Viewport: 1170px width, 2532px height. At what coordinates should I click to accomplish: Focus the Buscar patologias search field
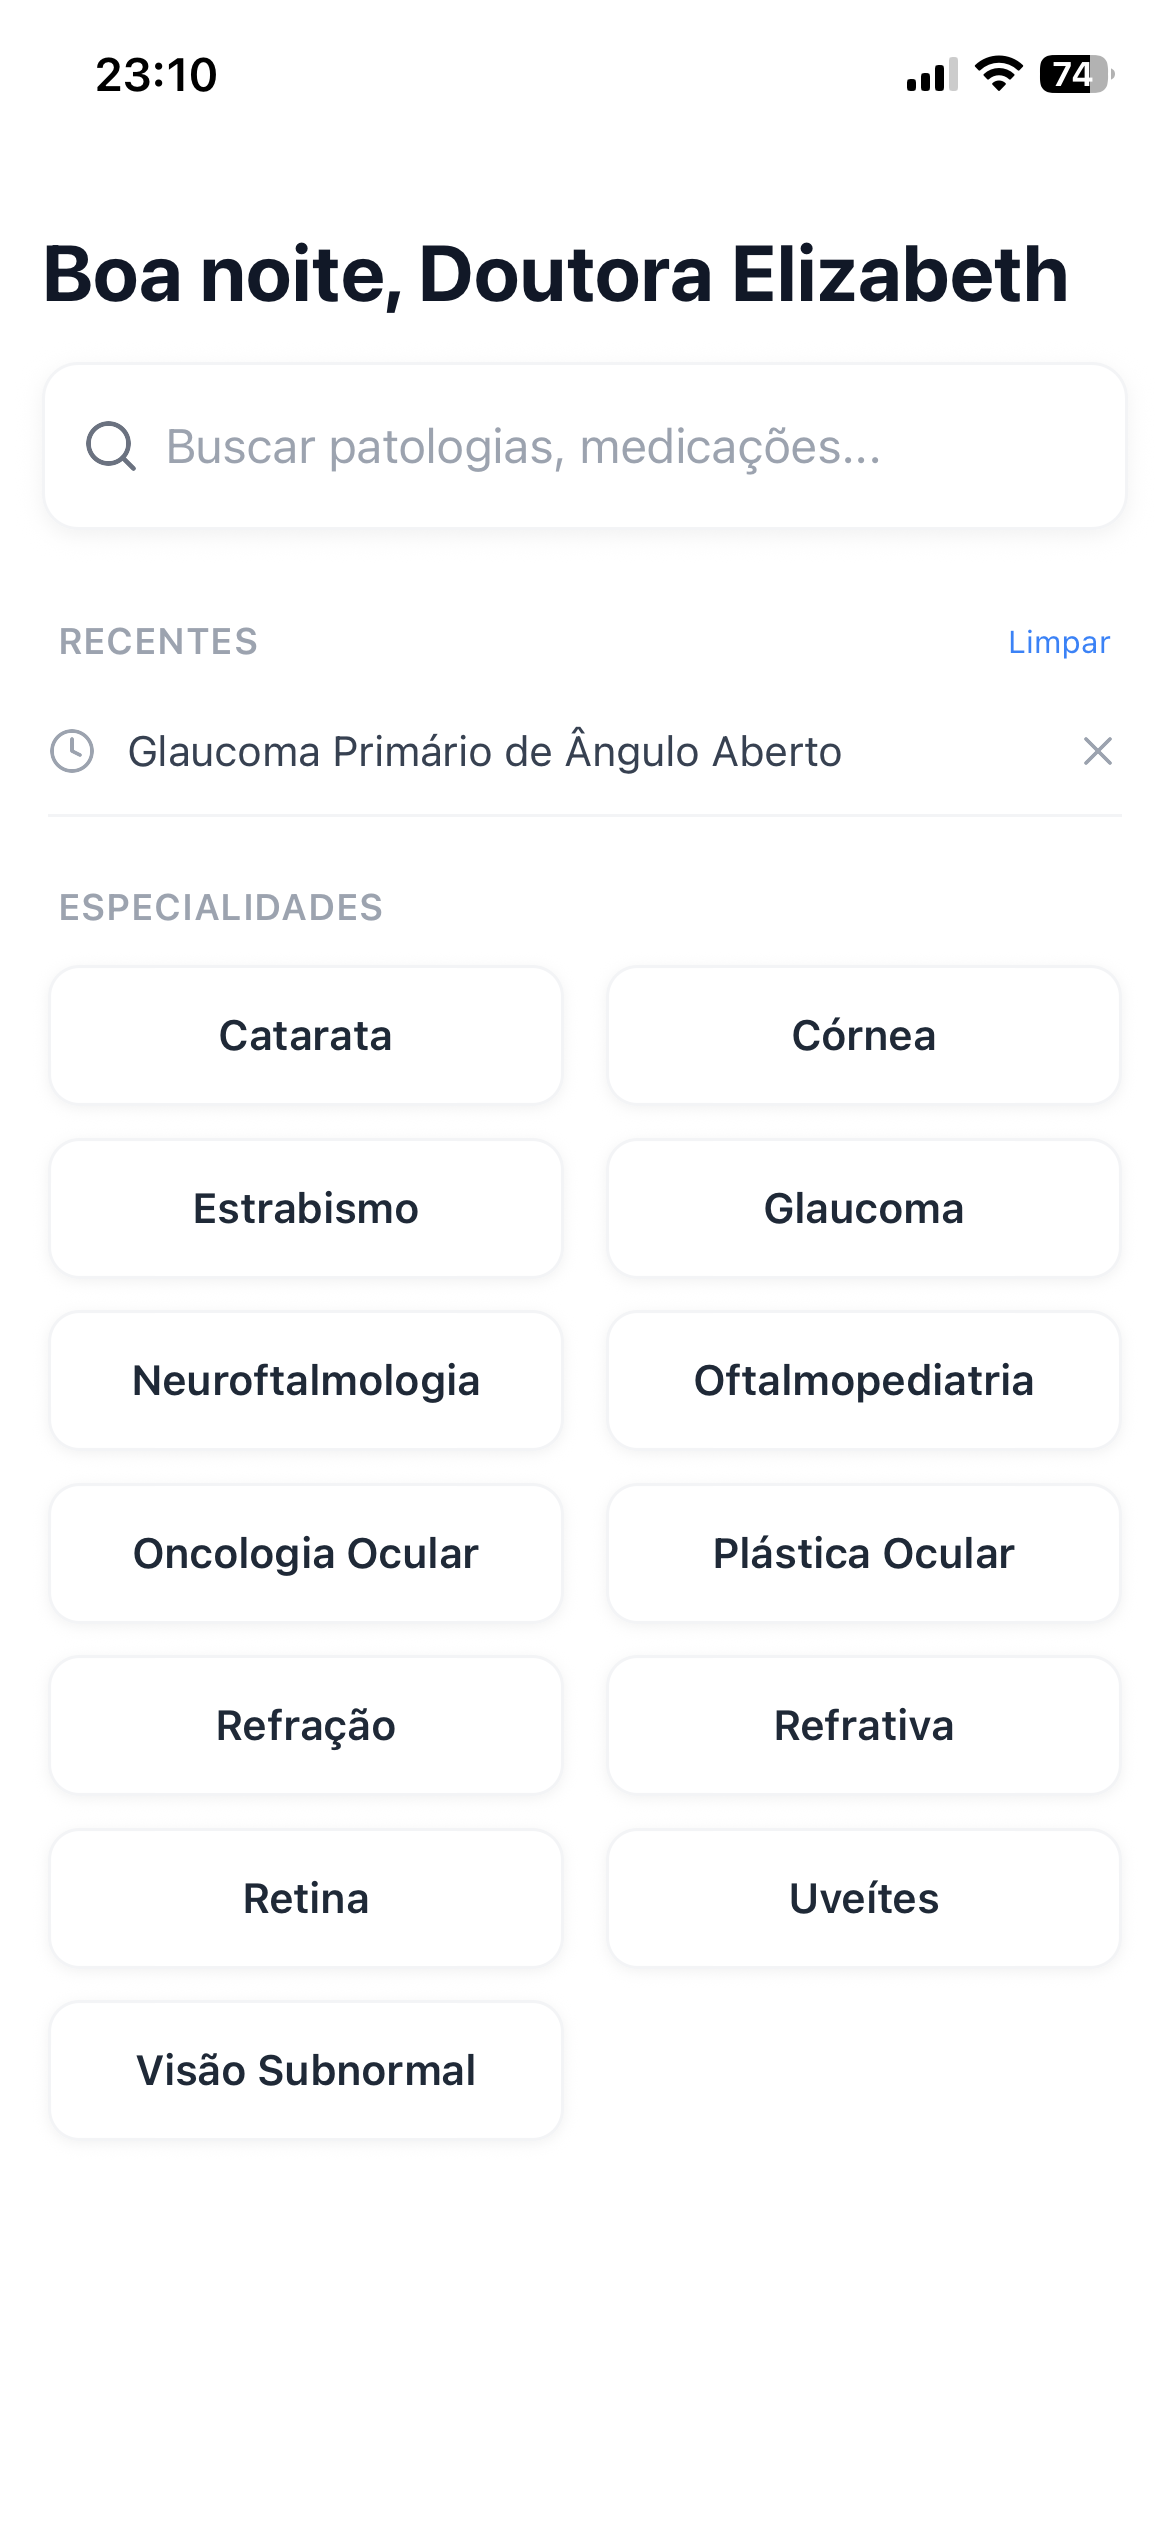pyautogui.click(x=600, y=446)
